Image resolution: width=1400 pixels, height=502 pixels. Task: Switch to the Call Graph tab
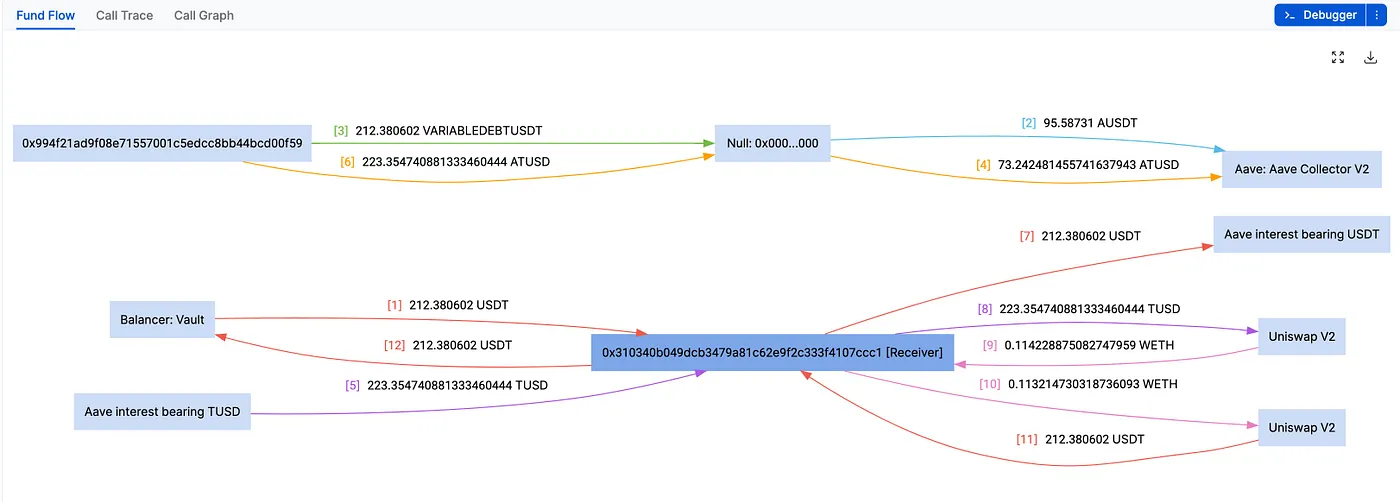[x=204, y=15]
